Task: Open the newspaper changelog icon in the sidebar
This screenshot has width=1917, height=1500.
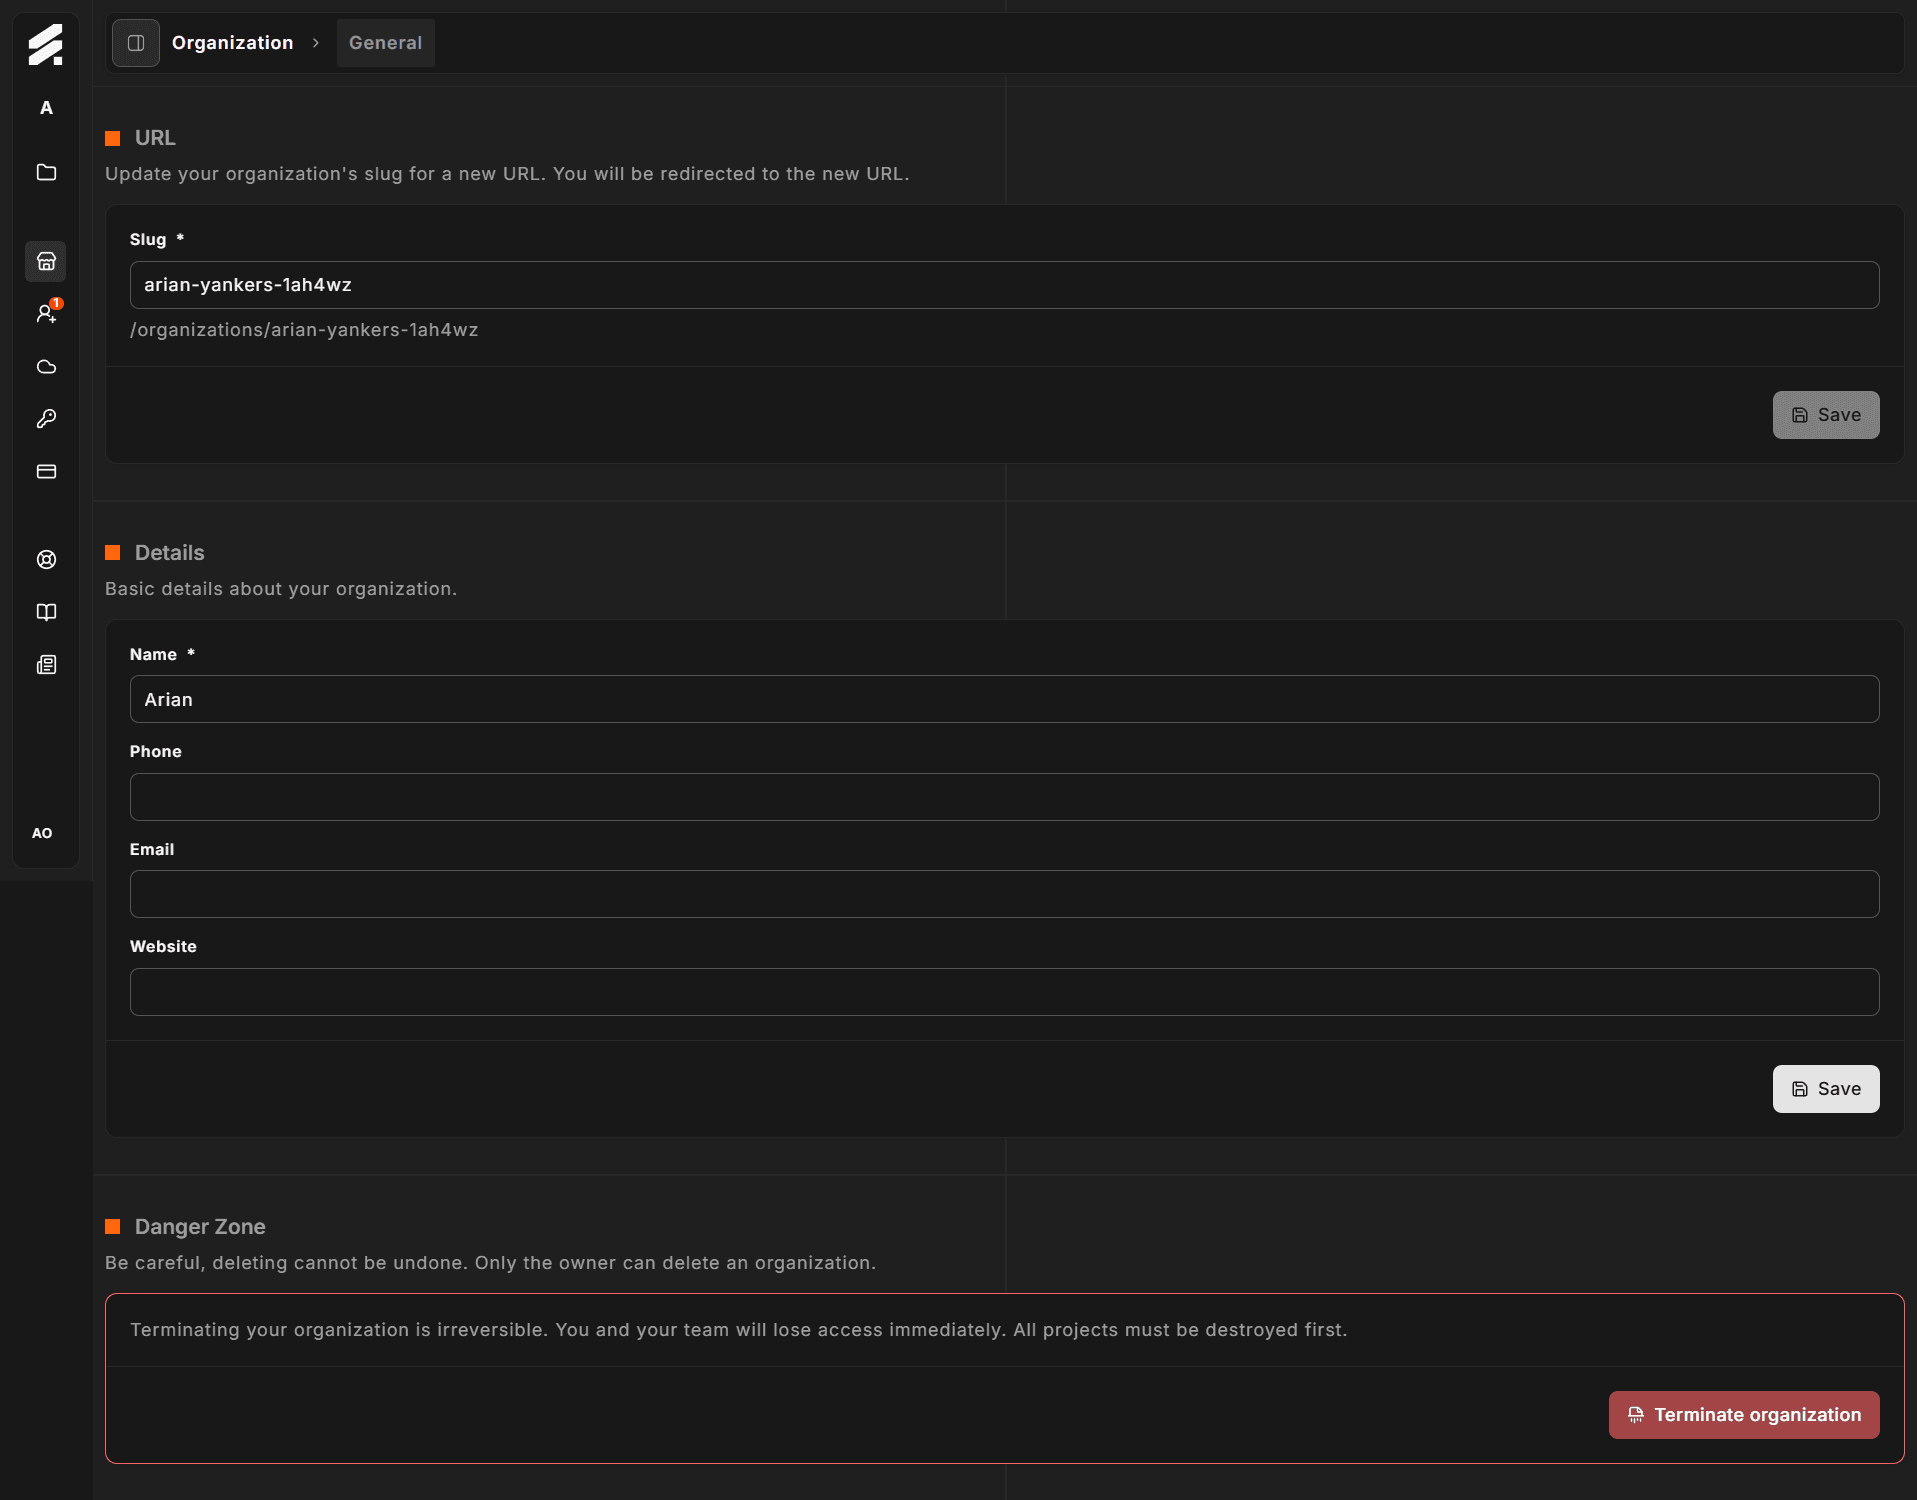Action: tap(46, 665)
